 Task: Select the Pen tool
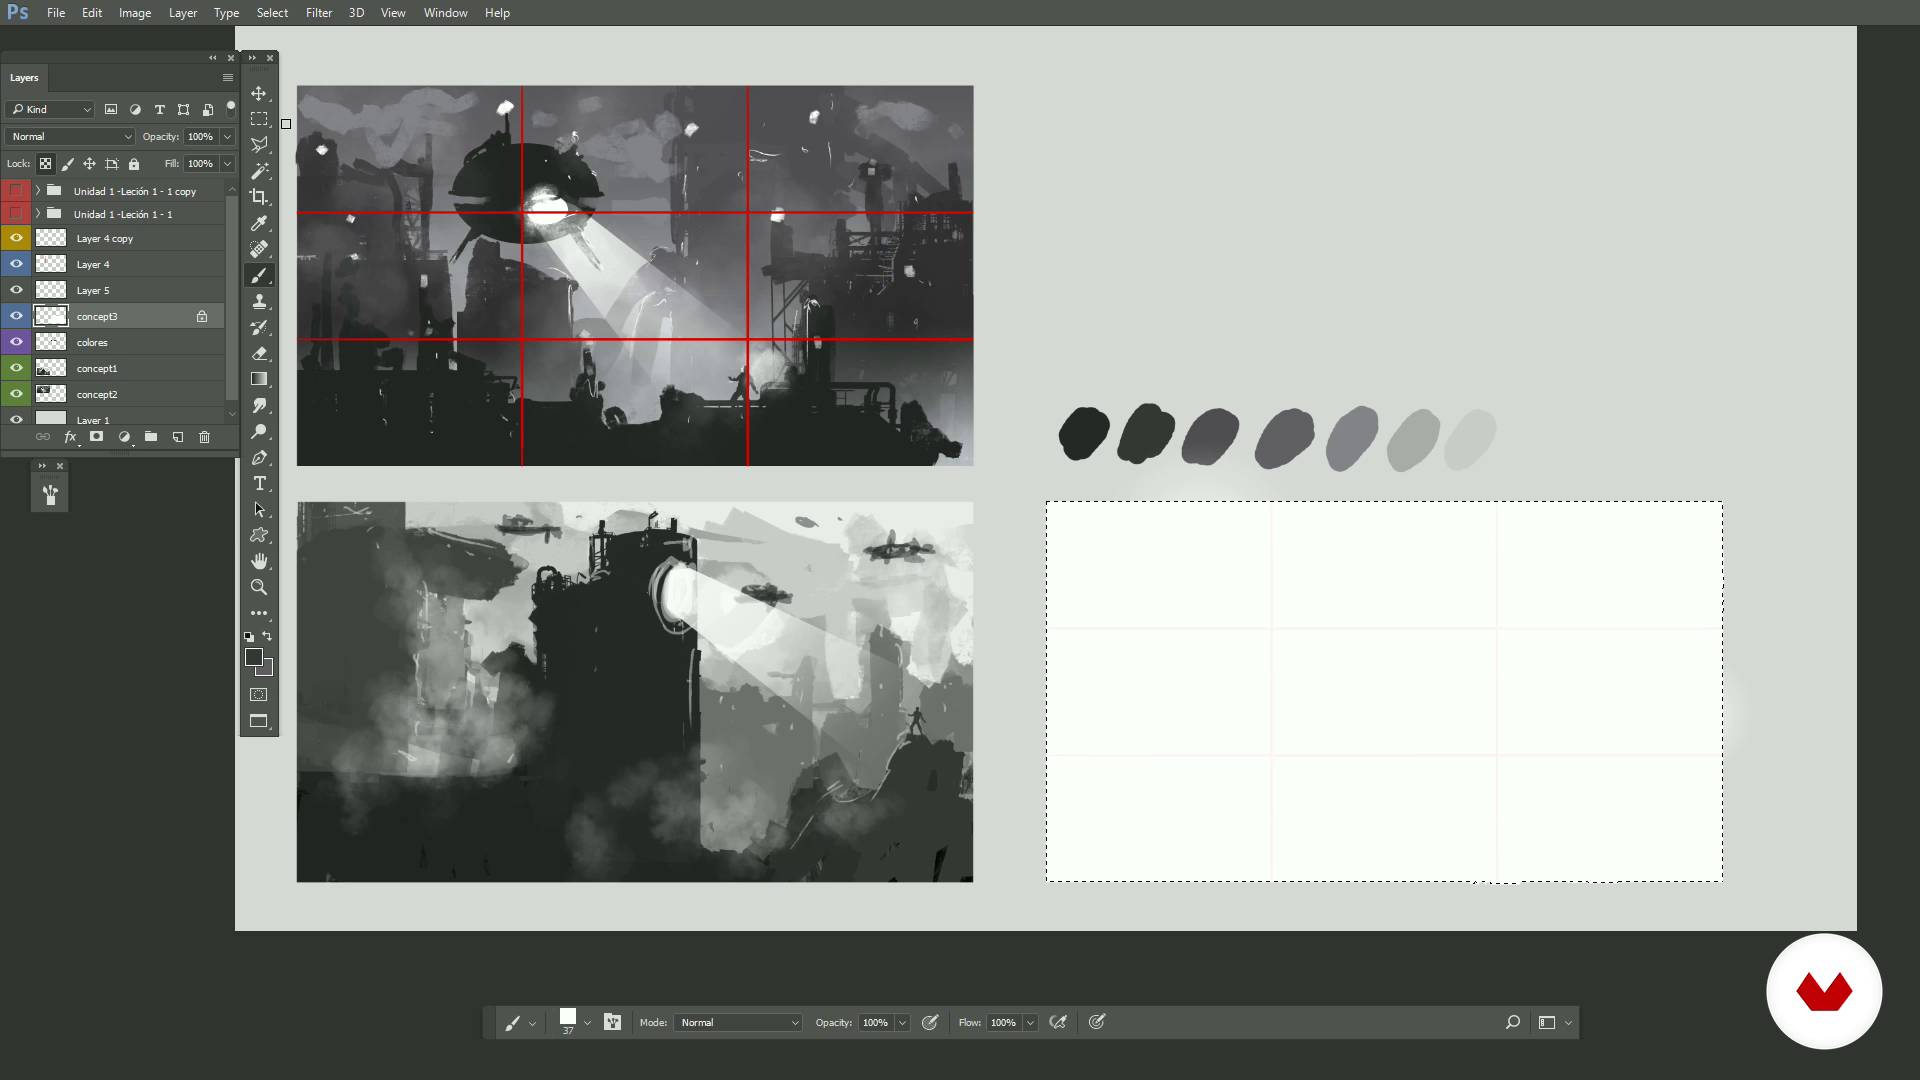259,457
